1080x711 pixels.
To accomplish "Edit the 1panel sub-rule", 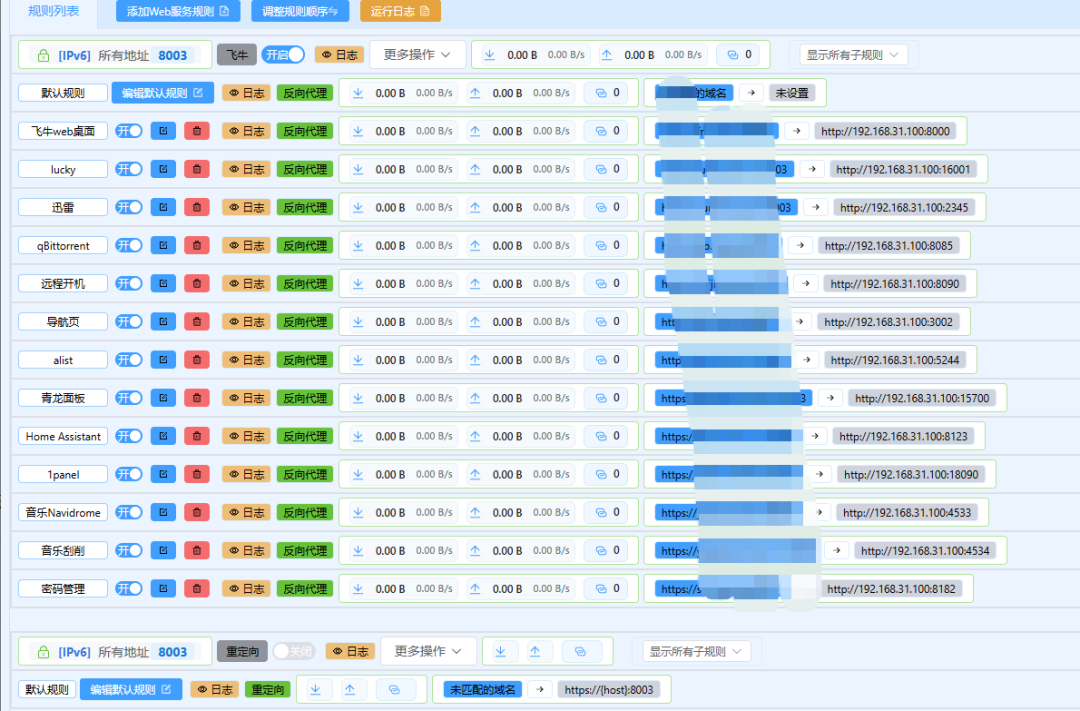I will [163, 474].
